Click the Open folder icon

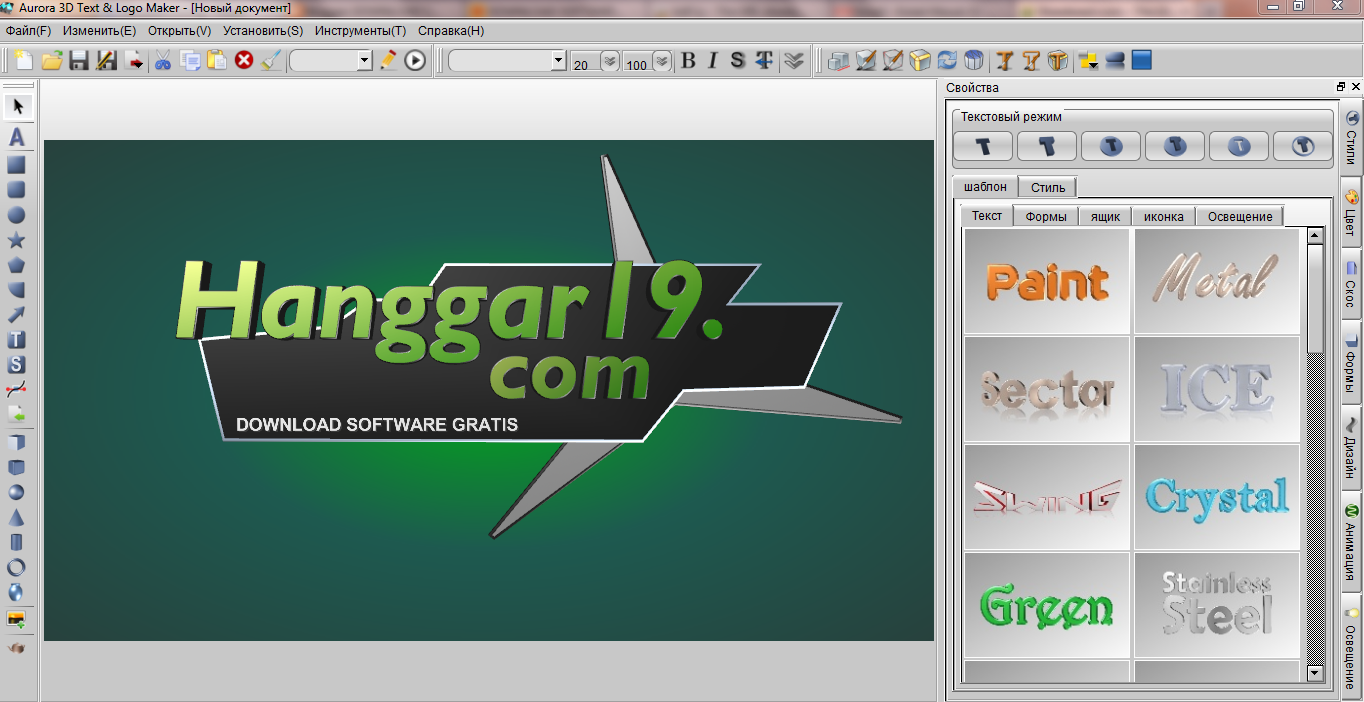pyautogui.click(x=51, y=61)
